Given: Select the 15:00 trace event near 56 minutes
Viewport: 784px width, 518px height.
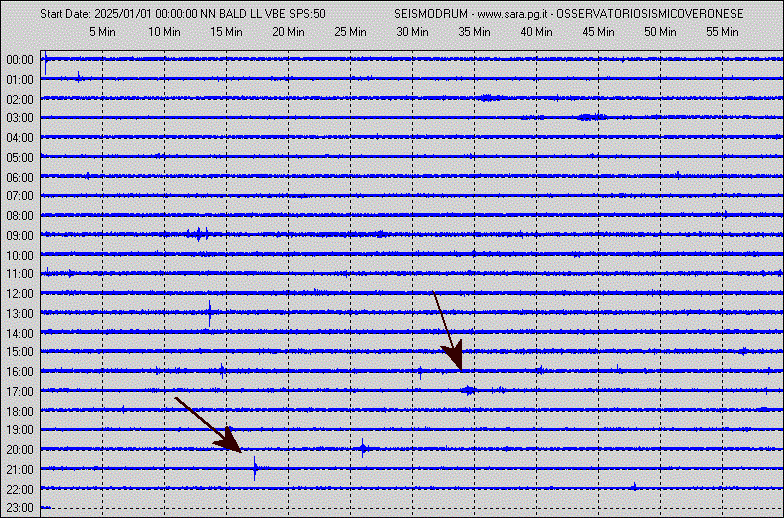Looking at the screenshot, I should pos(743,351).
